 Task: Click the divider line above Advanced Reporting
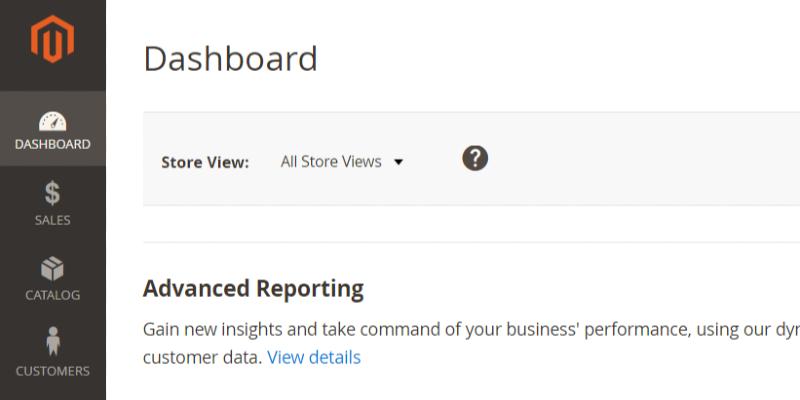click(x=470, y=242)
